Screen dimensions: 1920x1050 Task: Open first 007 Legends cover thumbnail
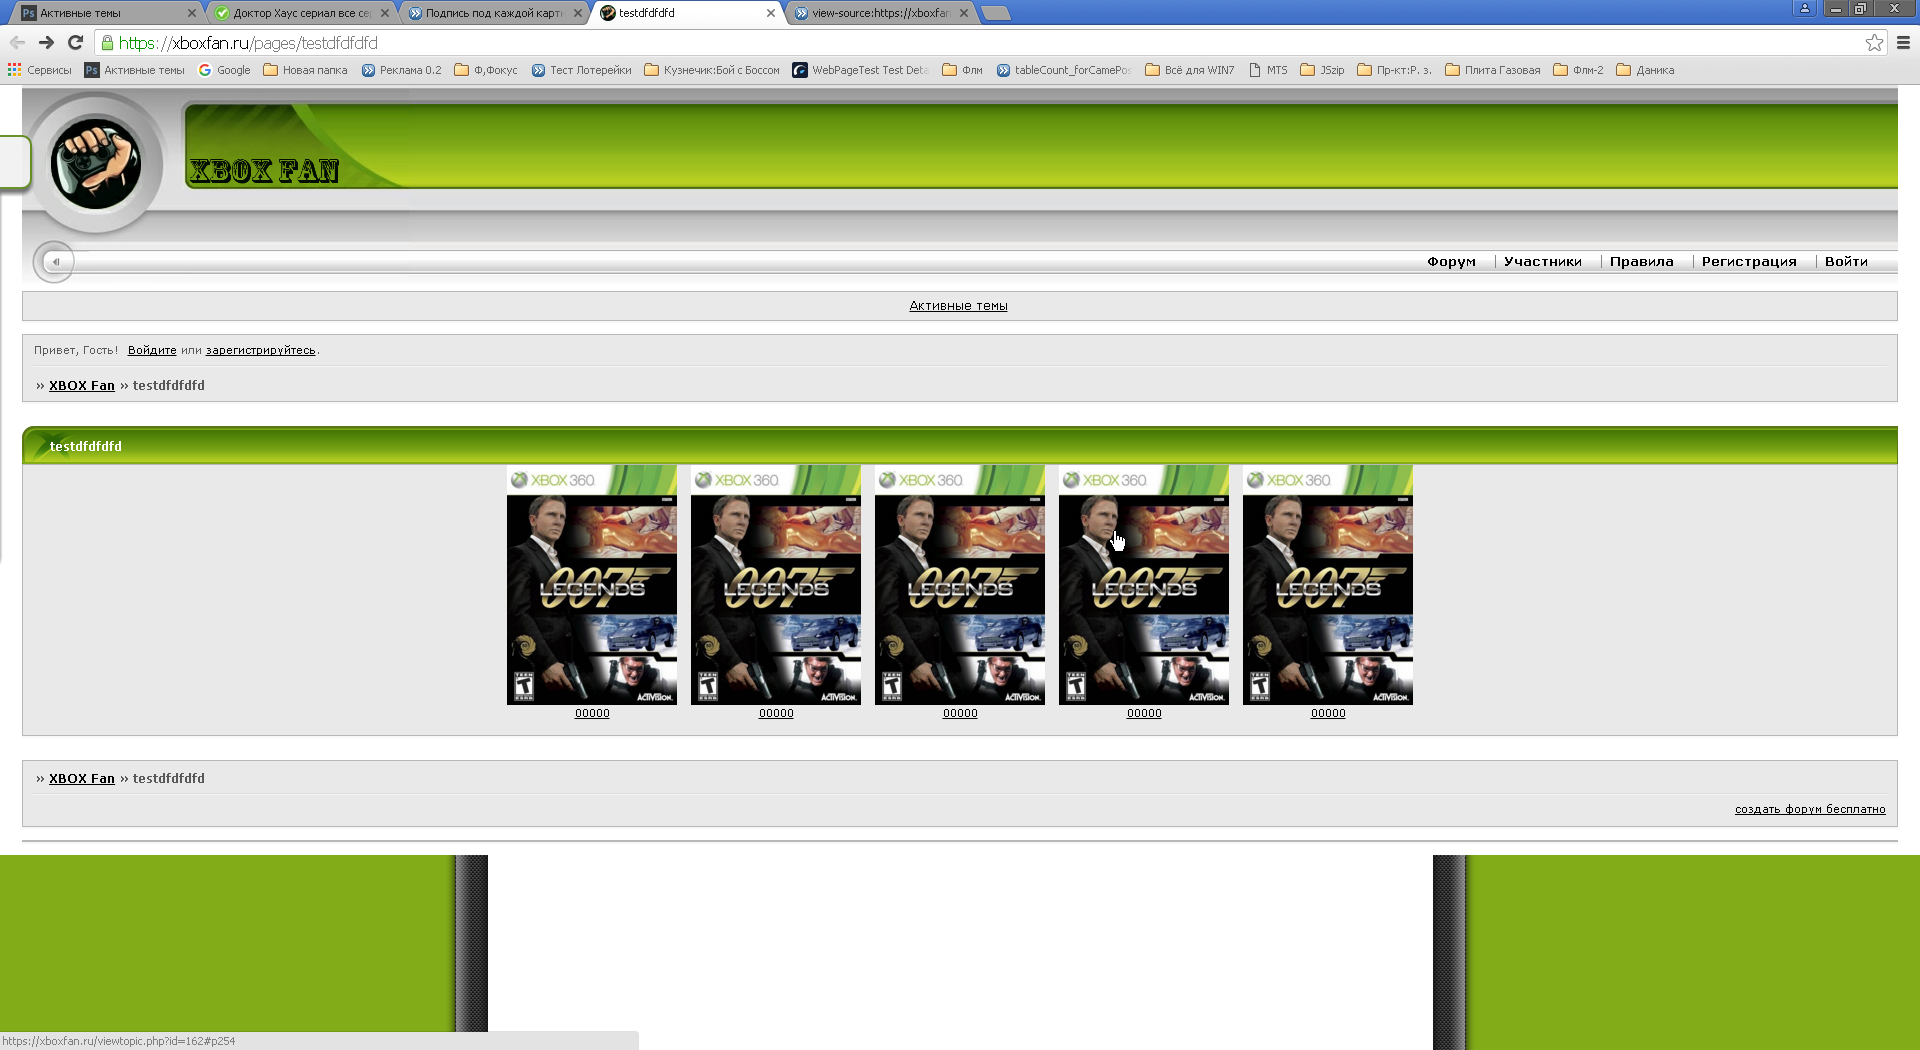592,585
